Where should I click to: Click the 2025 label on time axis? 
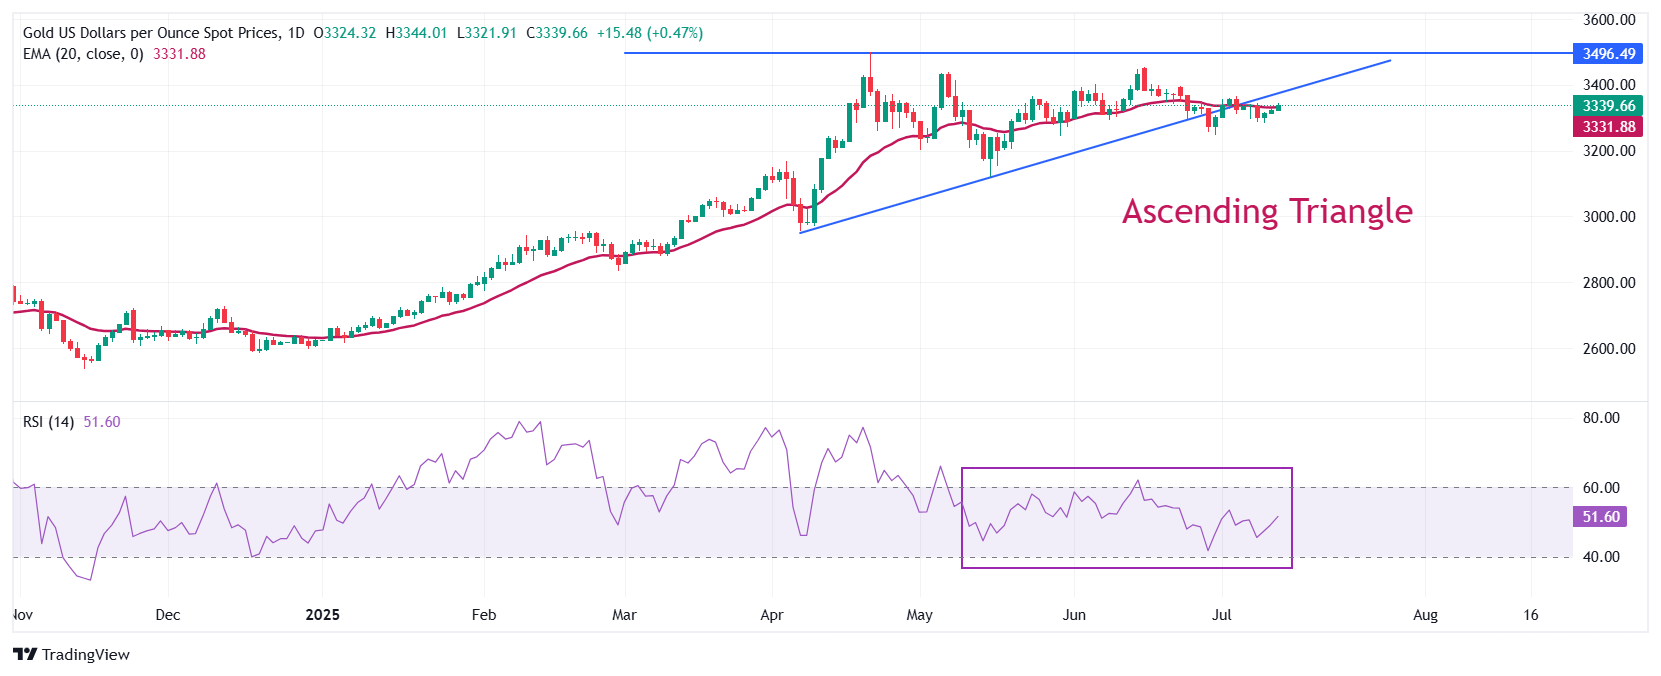pos(322,615)
